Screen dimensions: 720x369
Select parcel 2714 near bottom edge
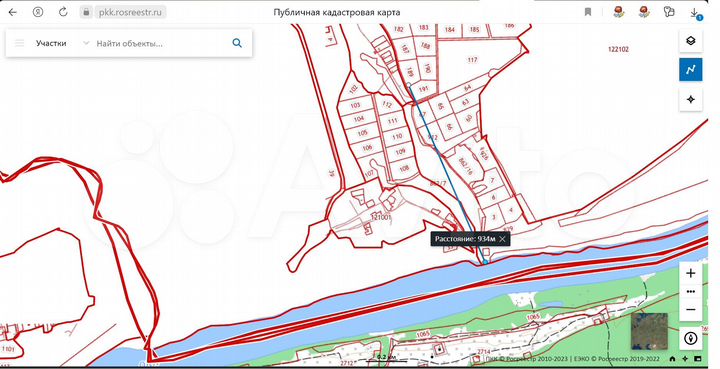[x=483, y=351]
